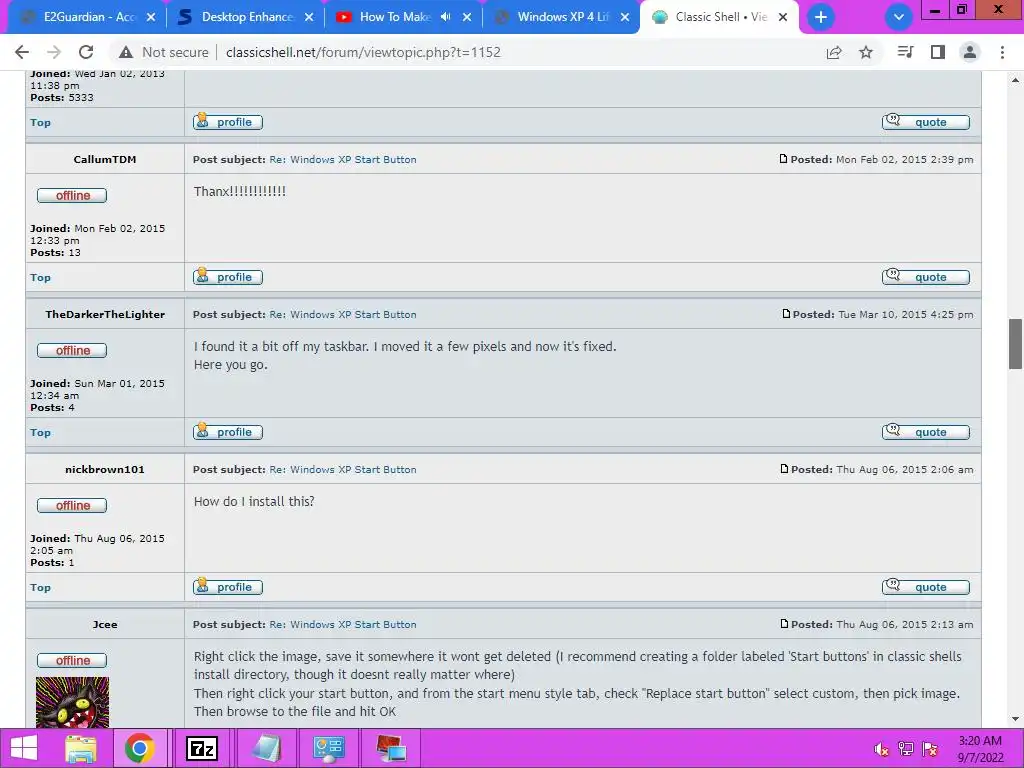Image resolution: width=1024 pixels, height=768 pixels.
Task: Switch to Desktop Enhance tab
Action: 246,17
